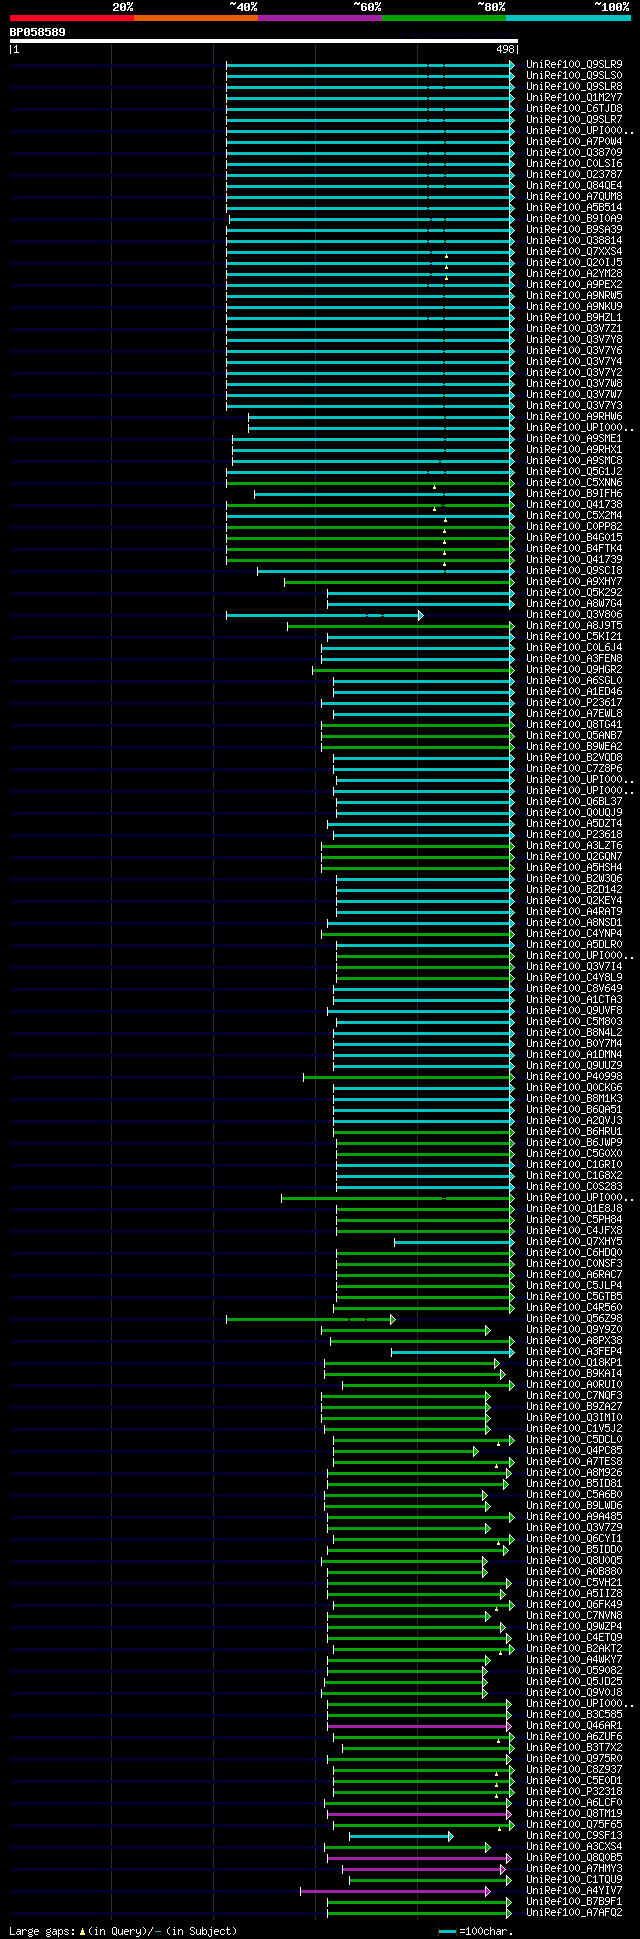Select hit label UniRef100_Q8U0Q5

click(x=574, y=1560)
